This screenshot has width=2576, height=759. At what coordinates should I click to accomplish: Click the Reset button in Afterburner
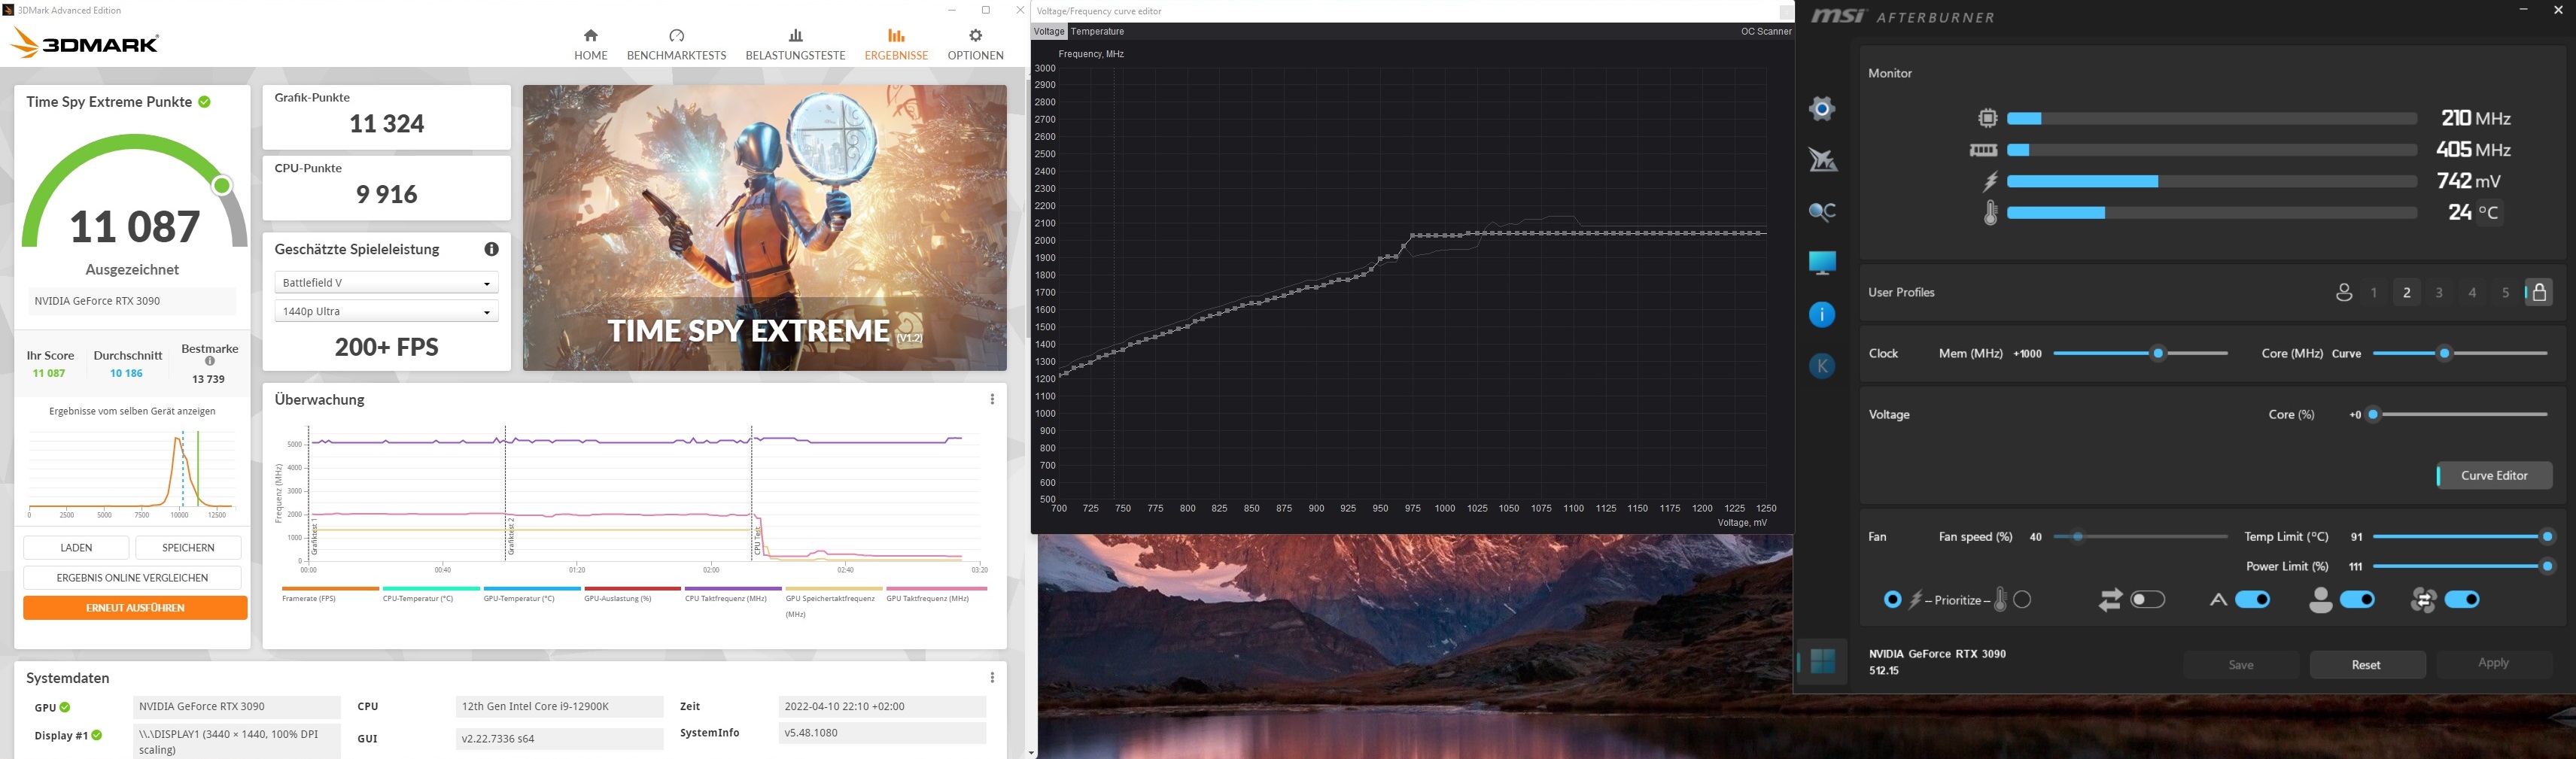[x=2366, y=665]
